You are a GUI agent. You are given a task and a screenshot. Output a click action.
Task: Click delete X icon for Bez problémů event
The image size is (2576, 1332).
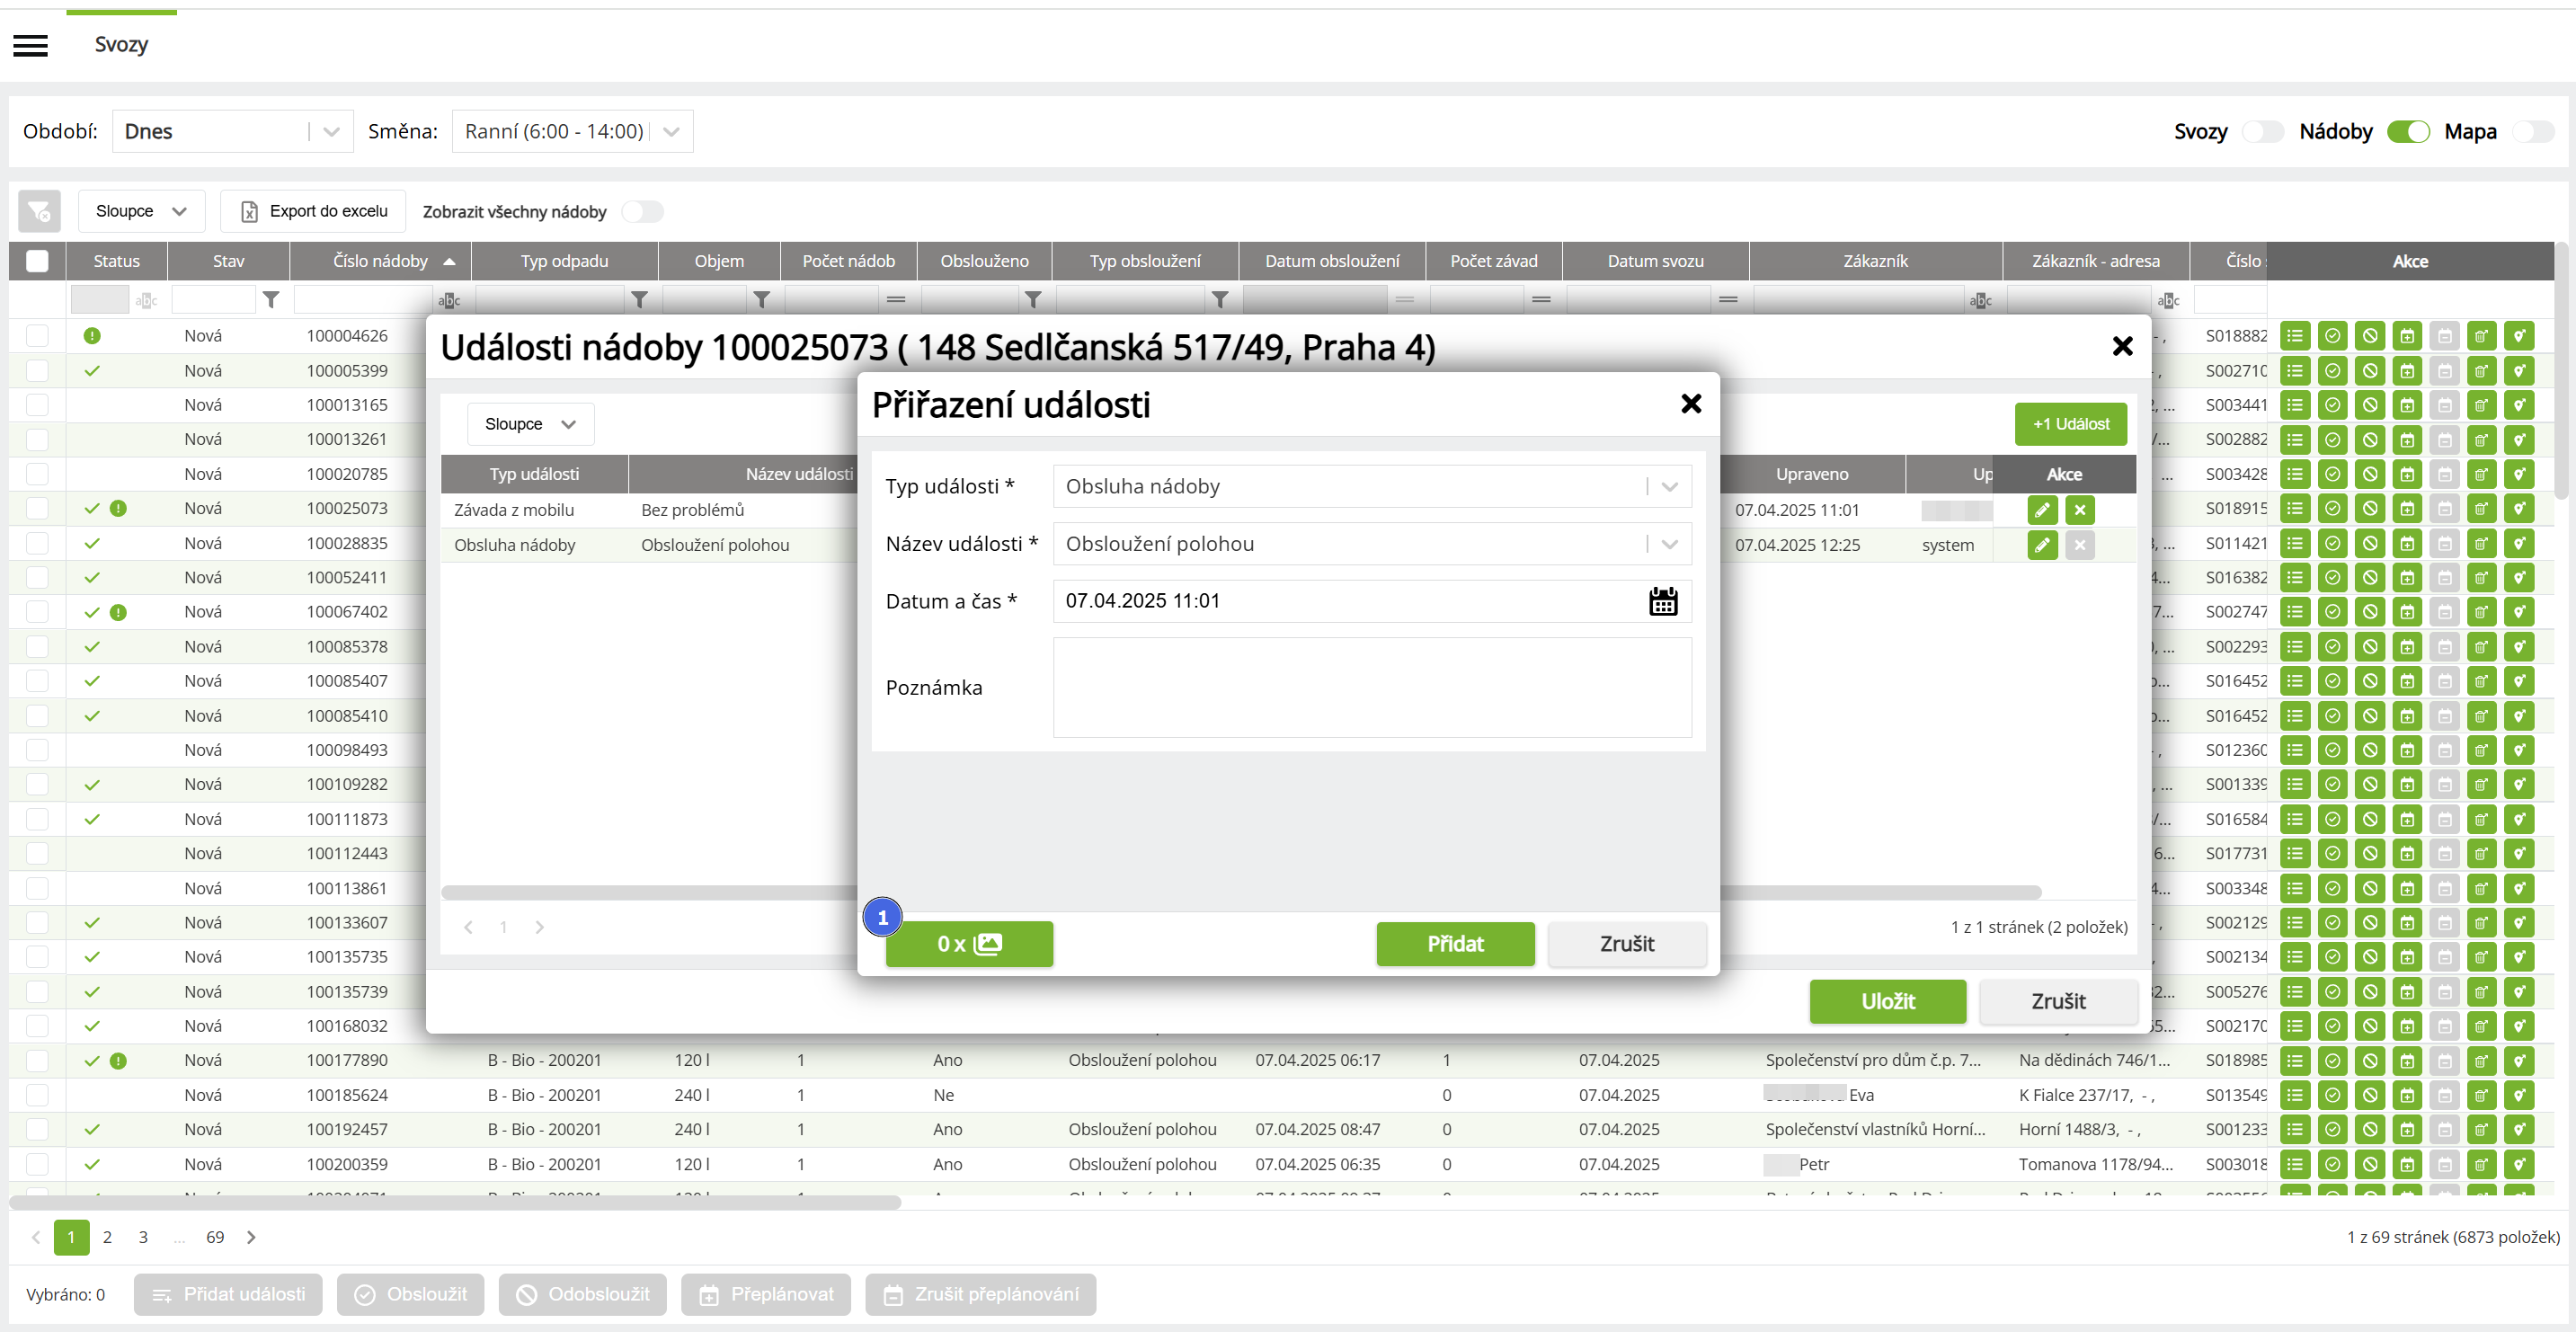click(2080, 510)
